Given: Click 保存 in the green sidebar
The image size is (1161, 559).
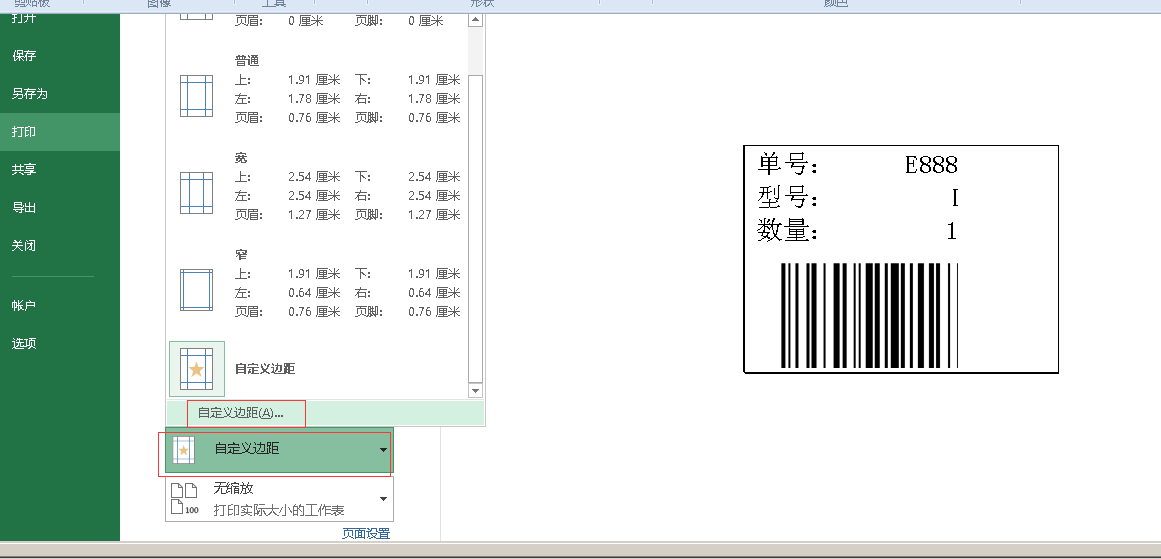Looking at the screenshot, I should click(24, 56).
